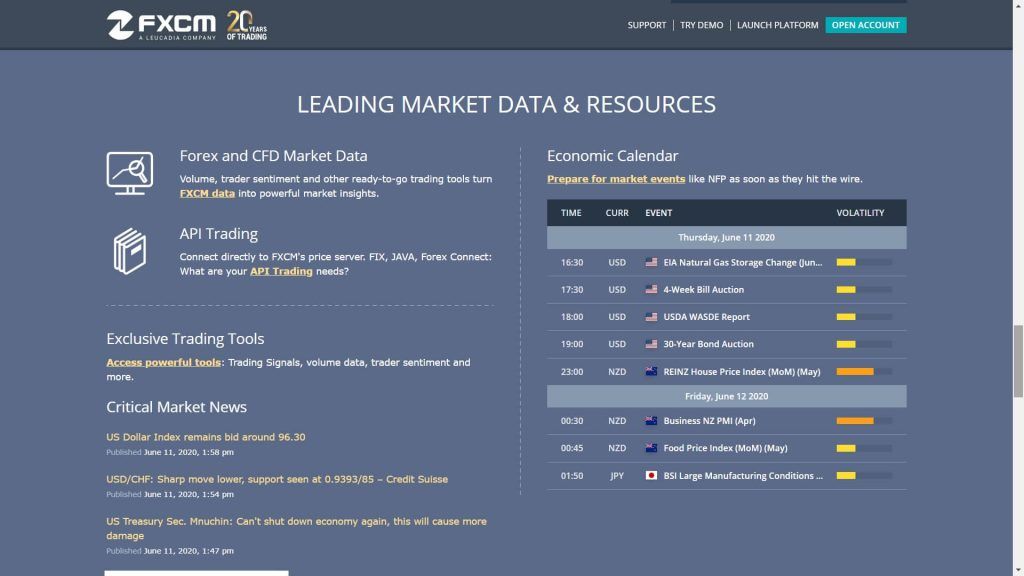The image size is (1024, 576).
Task: Click BSI Large Manufacturing Conditions event
Action: 743,475
